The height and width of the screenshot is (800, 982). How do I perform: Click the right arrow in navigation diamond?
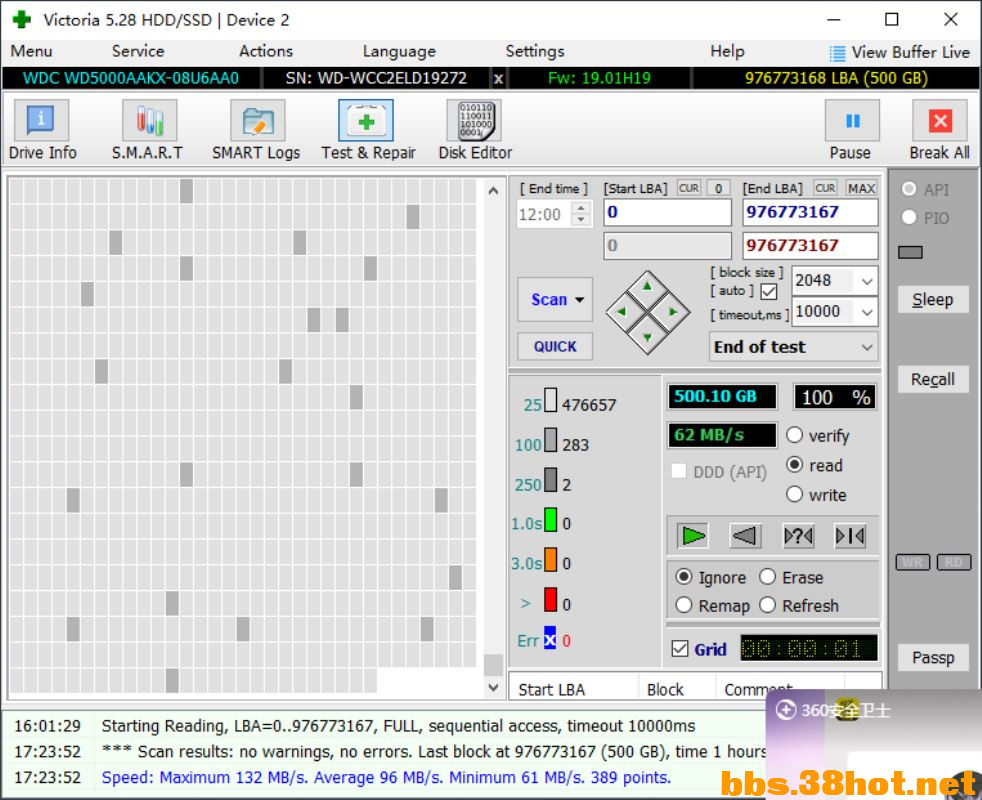(x=673, y=312)
